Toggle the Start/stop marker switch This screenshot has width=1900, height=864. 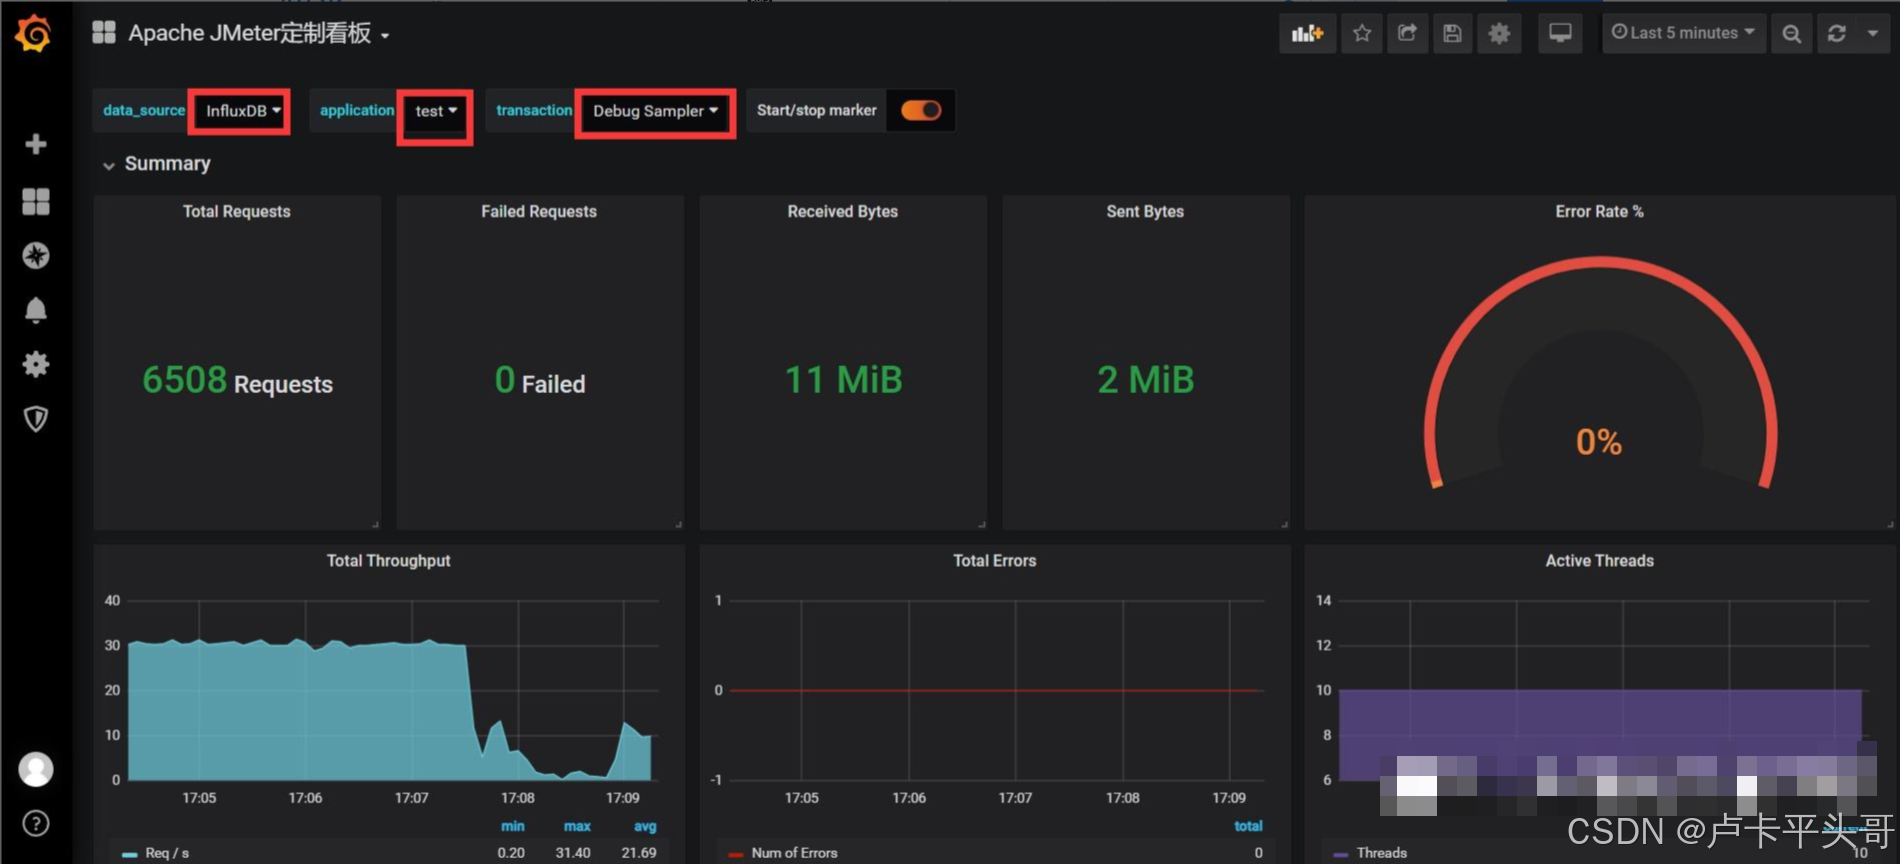[921, 110]
